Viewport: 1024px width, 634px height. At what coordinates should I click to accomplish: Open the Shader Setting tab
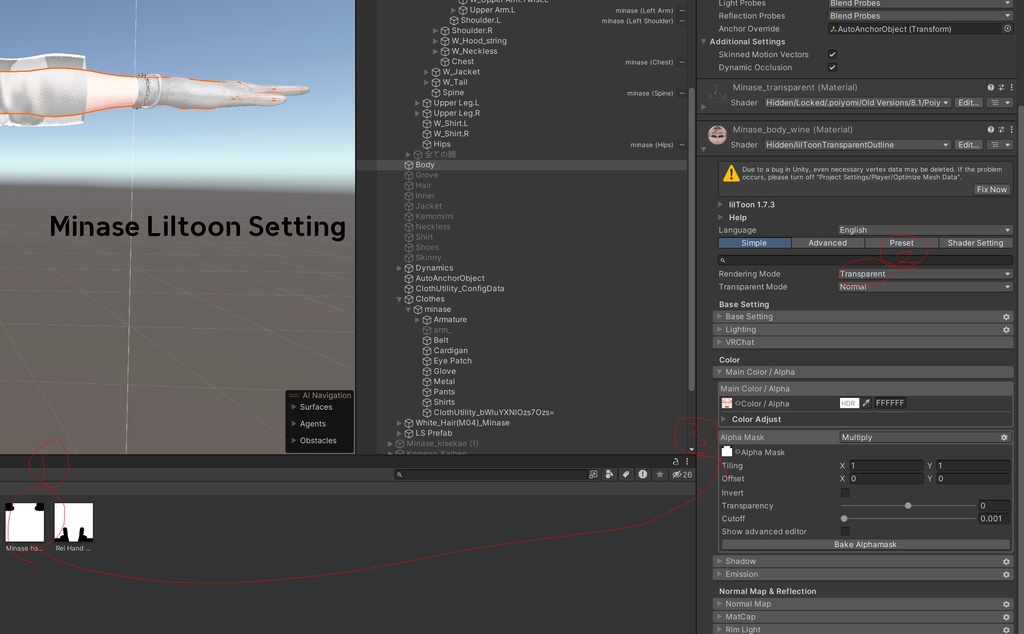coord(976,242)
